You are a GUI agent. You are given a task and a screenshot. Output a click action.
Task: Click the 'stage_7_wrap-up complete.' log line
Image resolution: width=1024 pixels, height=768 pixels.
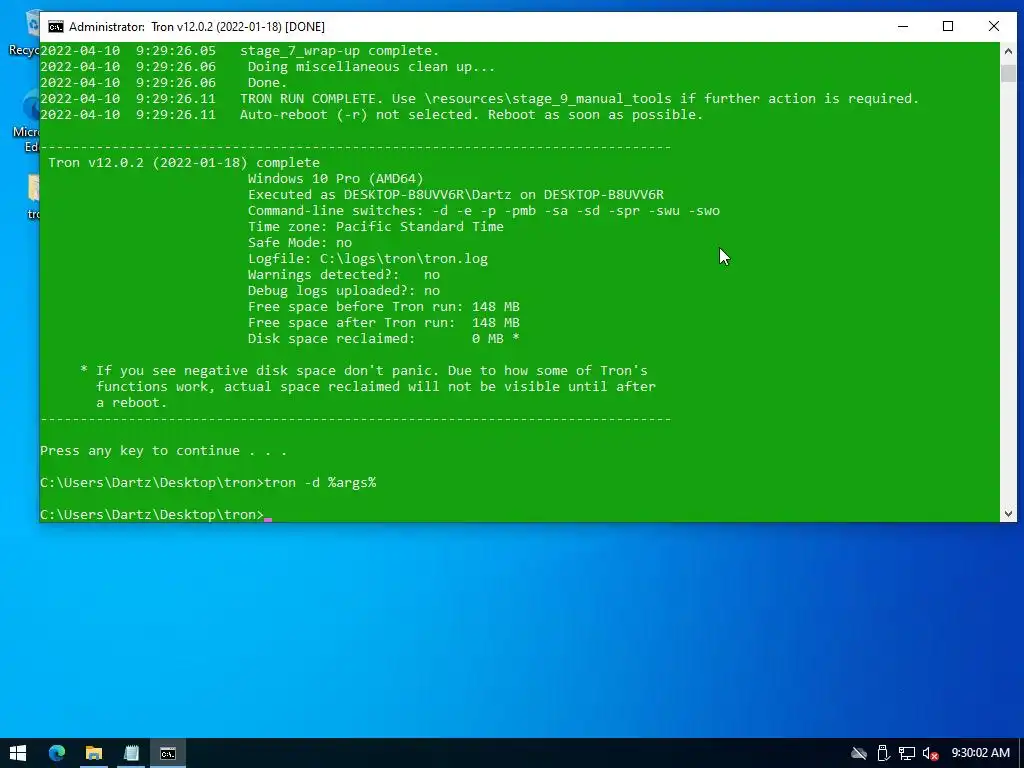pyautogui.click(x=240, y=51)
